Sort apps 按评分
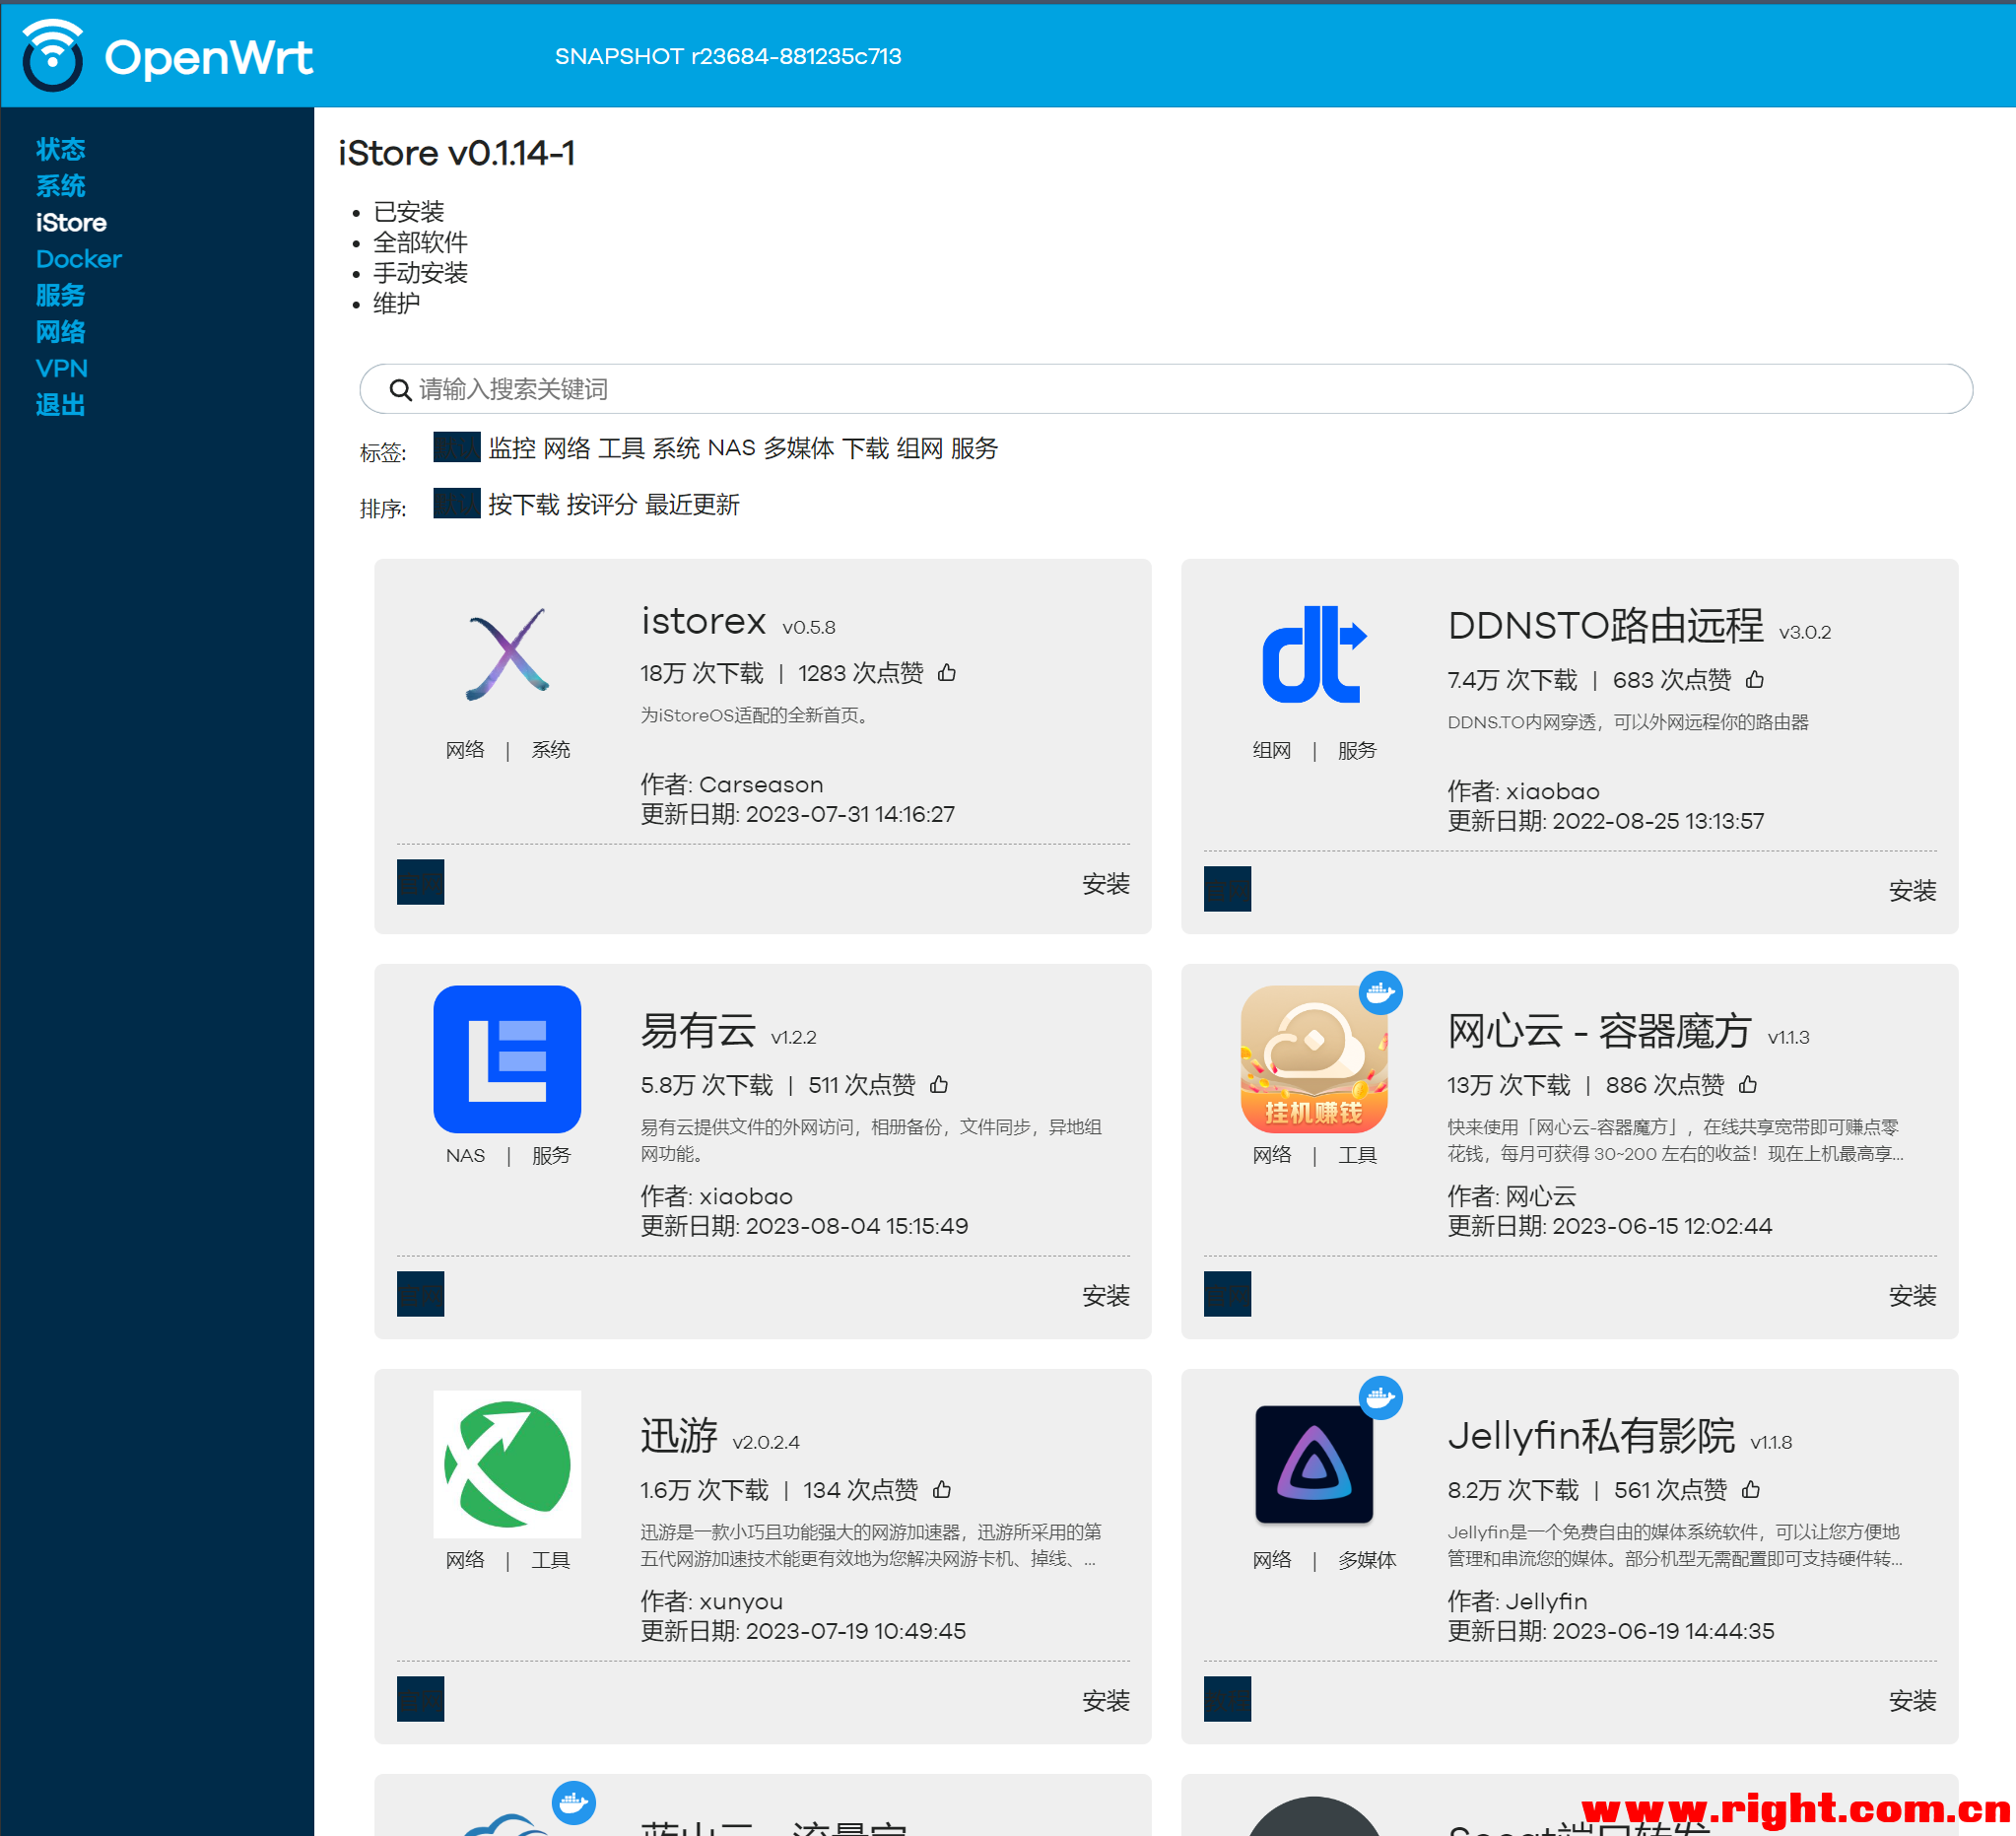 (x=601, y=504)
